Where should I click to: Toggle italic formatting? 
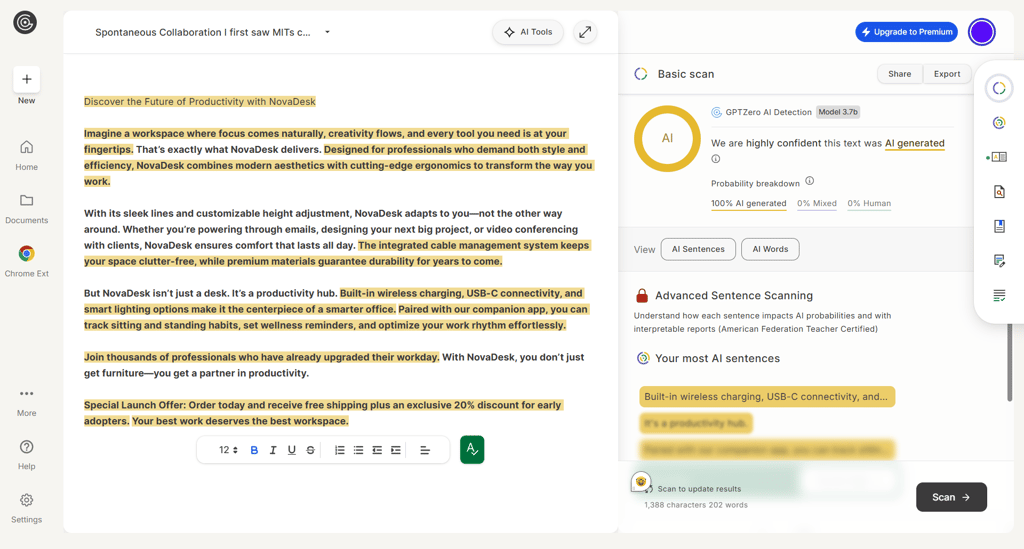[273, 450]
